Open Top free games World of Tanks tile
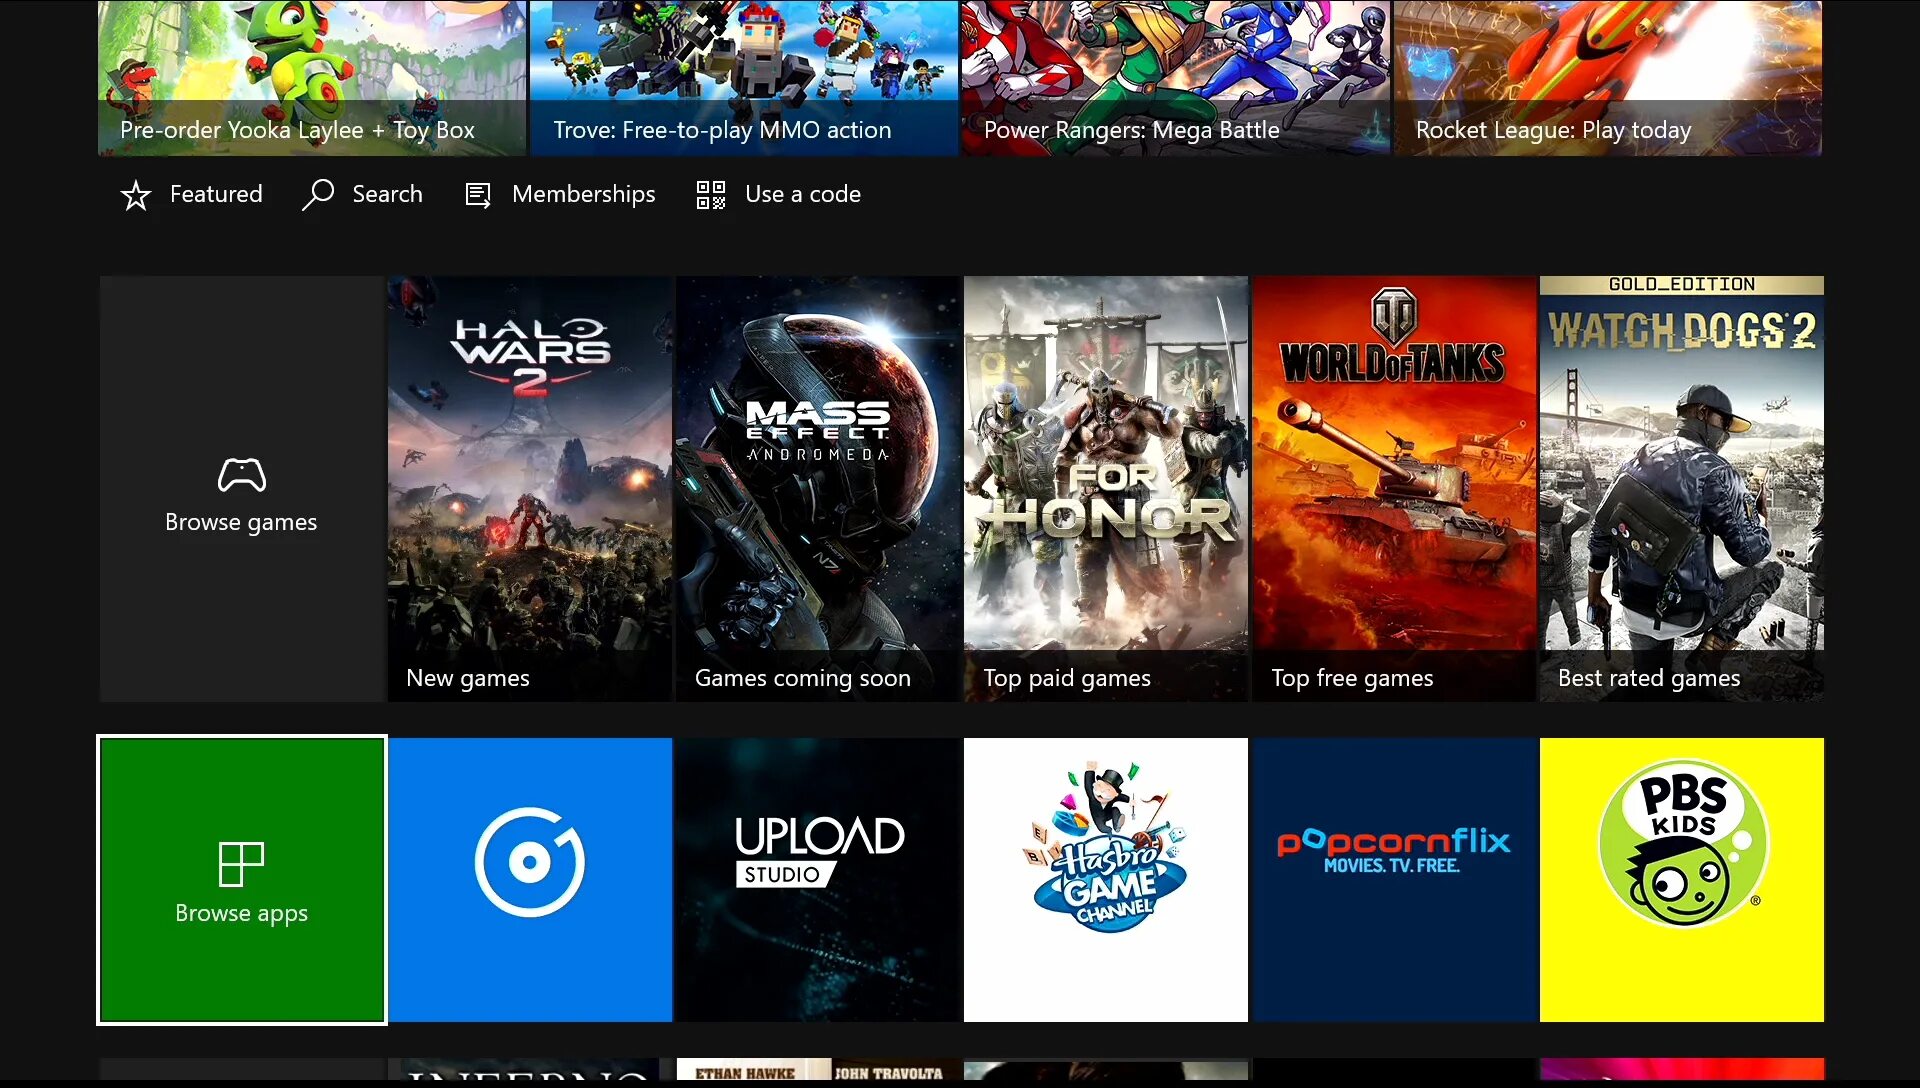This screenshot has height=1088, width=1920. tap(1393, 488)
